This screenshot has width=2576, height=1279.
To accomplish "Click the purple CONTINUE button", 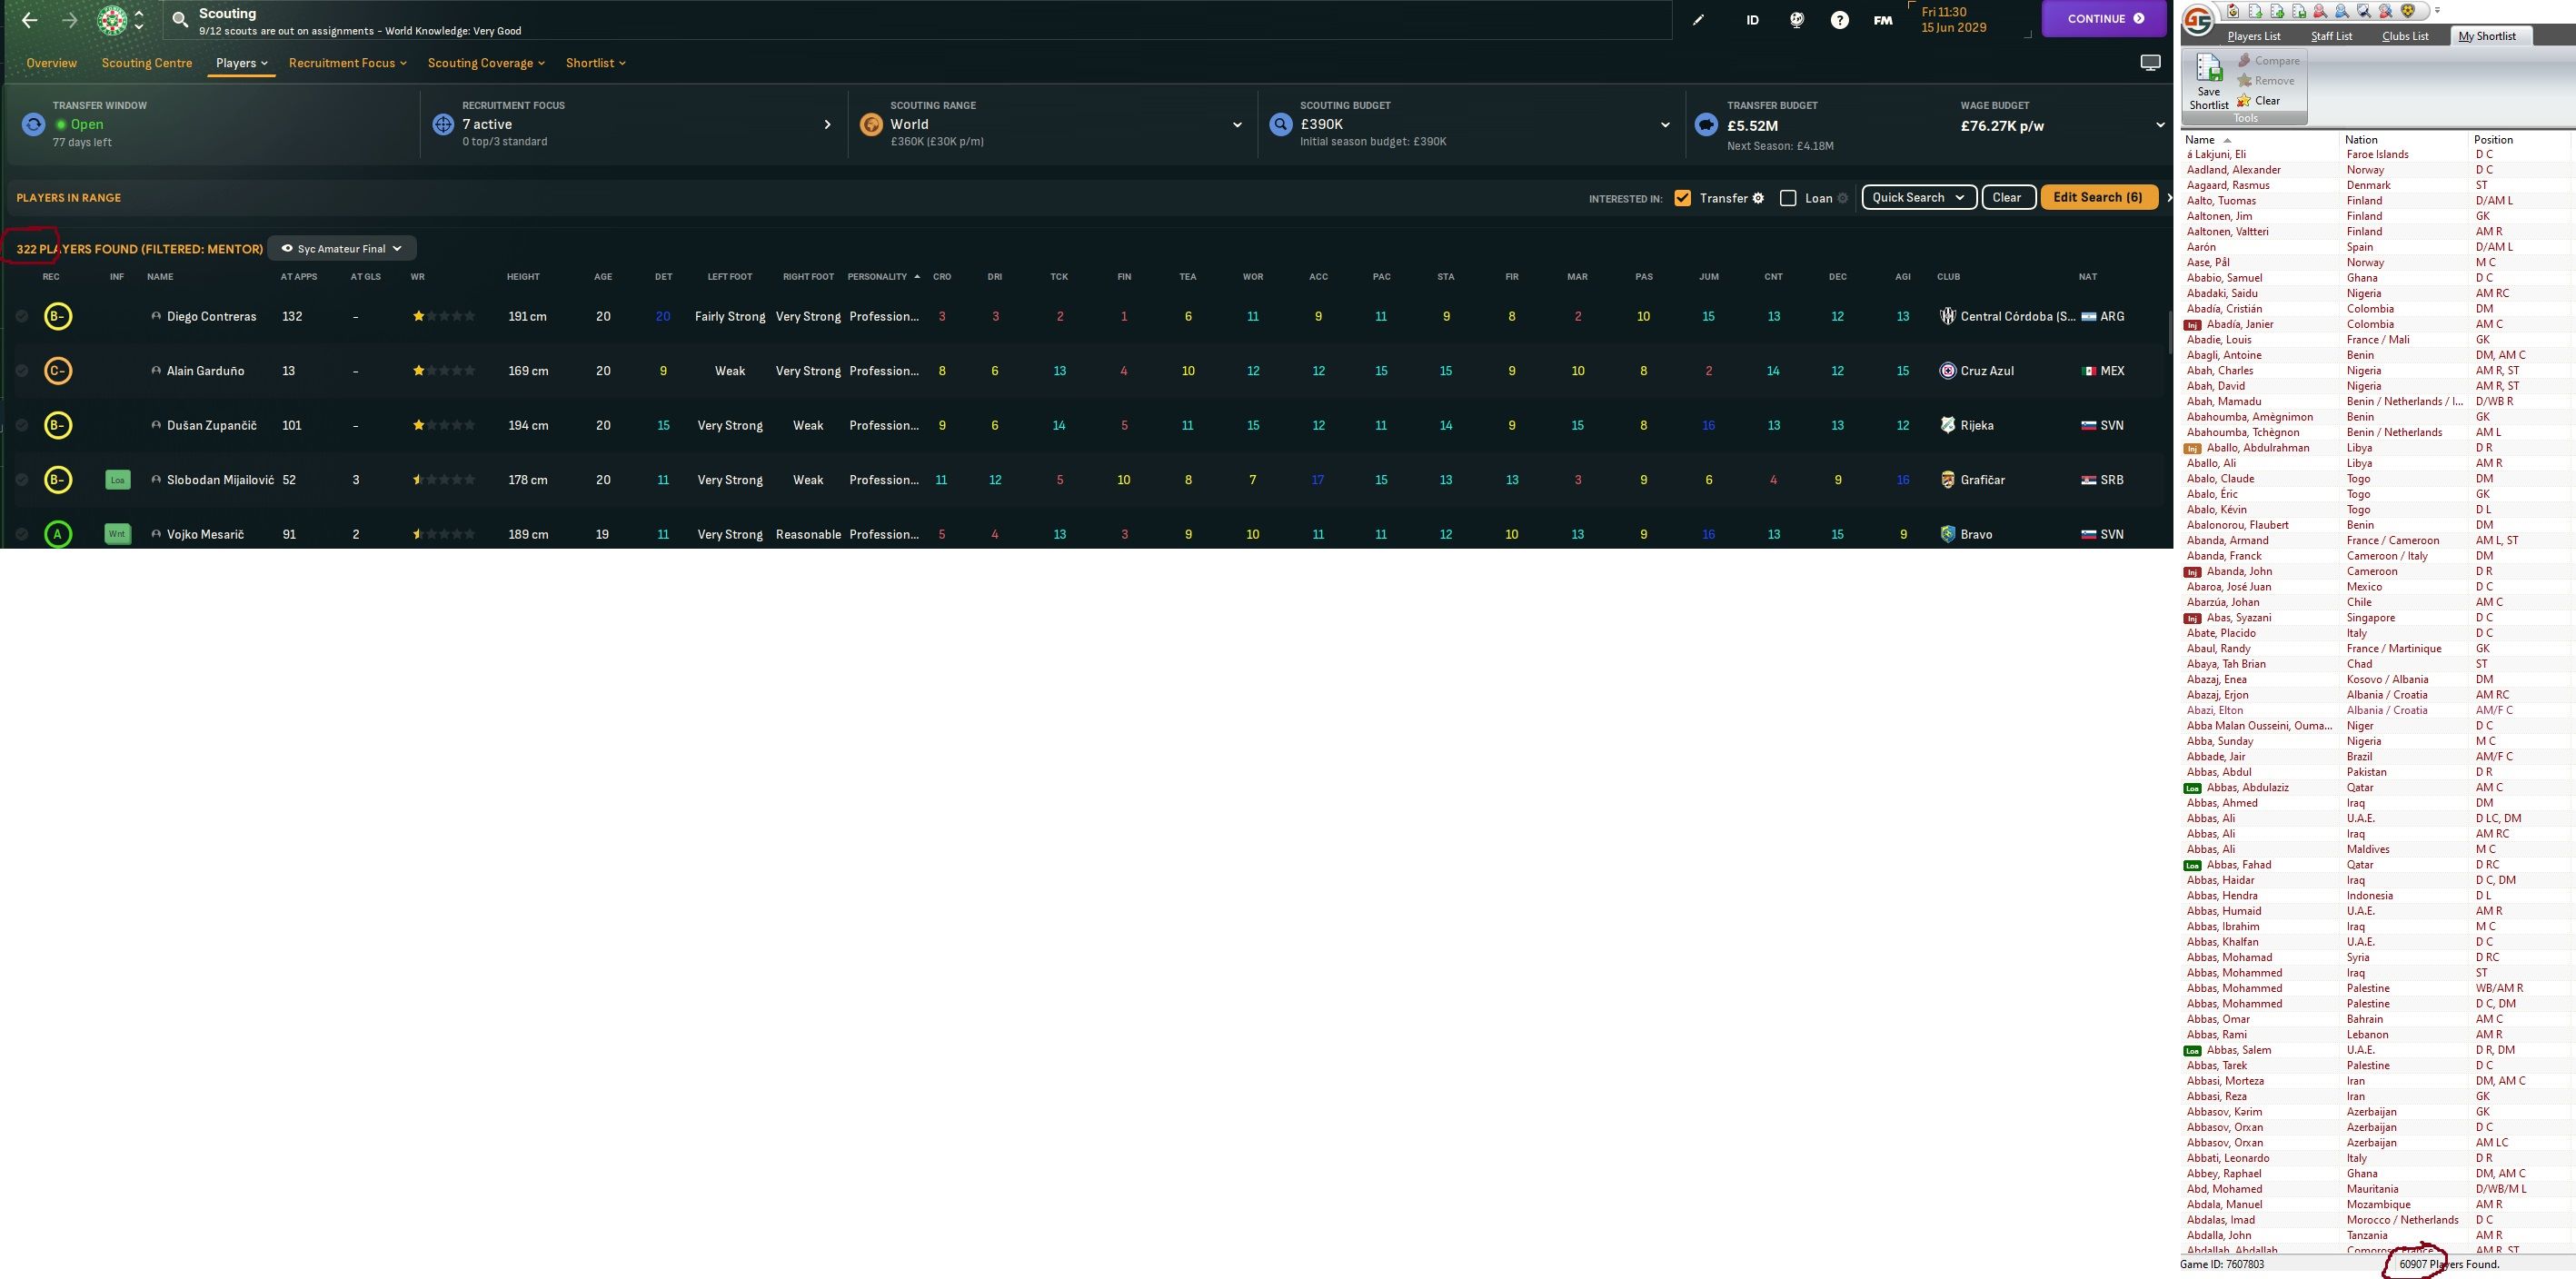I will pos(2105,19).
